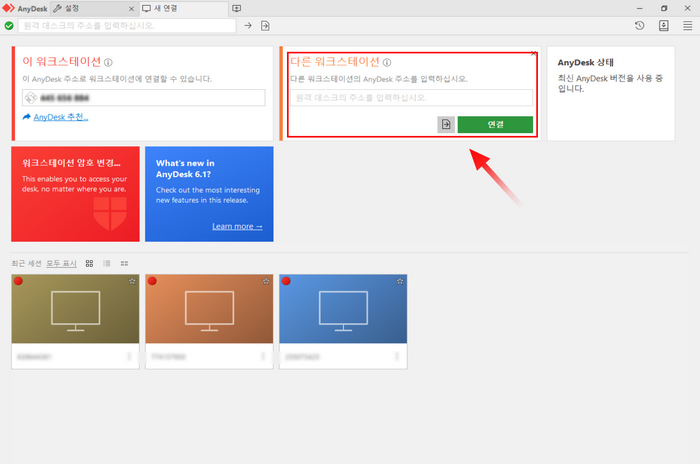
Task: Favorite the orange session with star icon
Action: tap(266, 281)
